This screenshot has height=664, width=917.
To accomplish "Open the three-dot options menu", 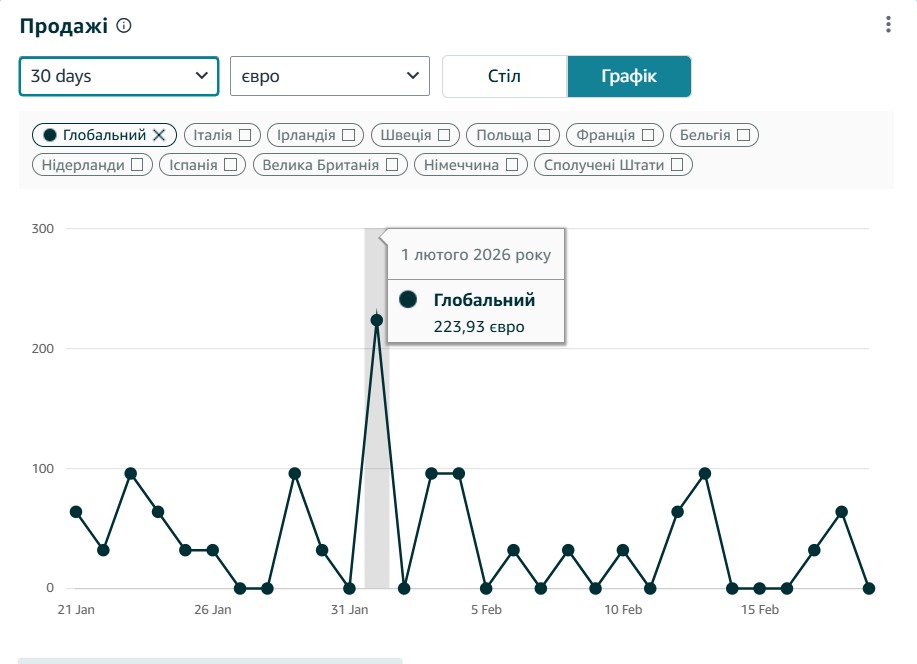I will [888, 25].
